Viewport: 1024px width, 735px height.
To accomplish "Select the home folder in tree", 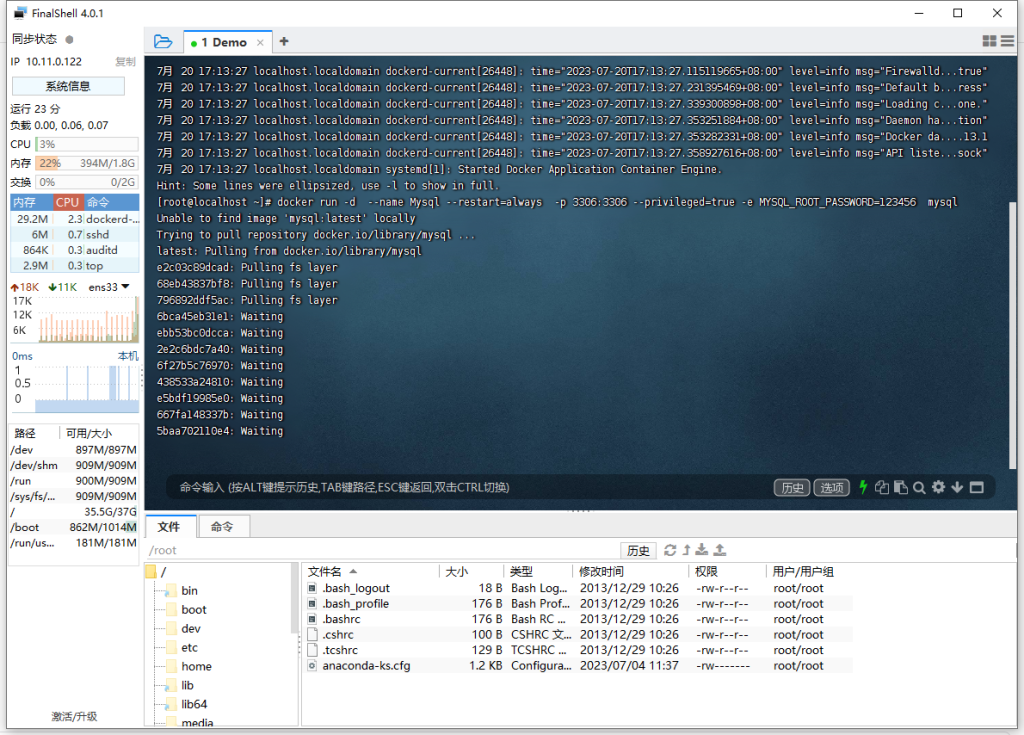I will point(197,666).
